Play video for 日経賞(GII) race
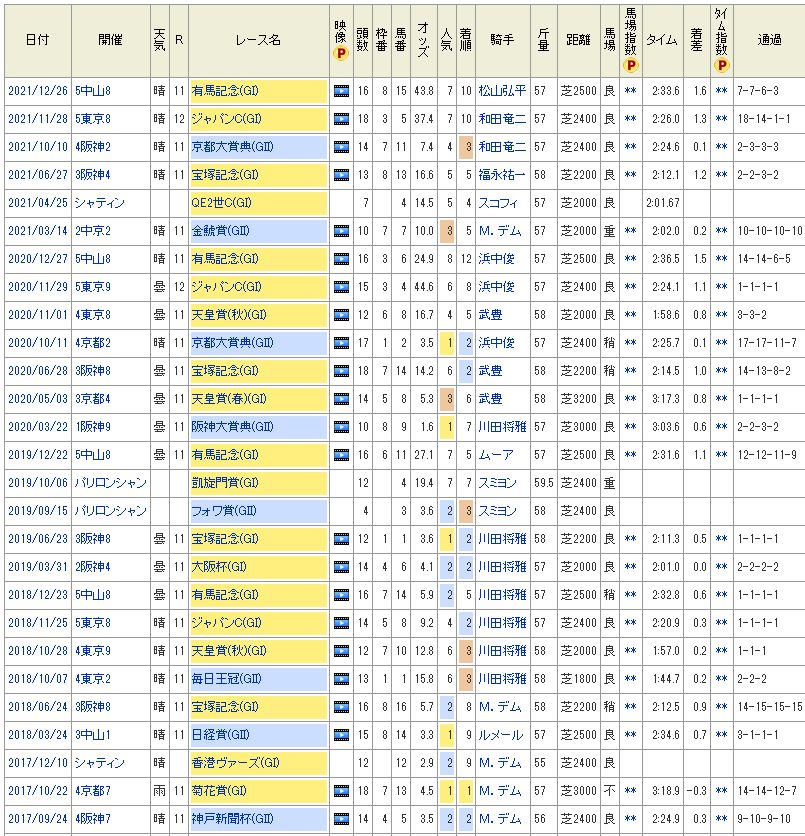The image size is (805, 836). (x=342, y=734)
